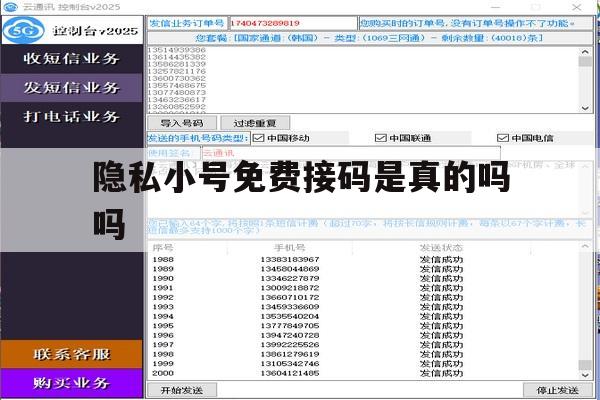Click down arrow of number list scrollbar
The height and width of the screenshot is (400, 600).
point(585,108)
